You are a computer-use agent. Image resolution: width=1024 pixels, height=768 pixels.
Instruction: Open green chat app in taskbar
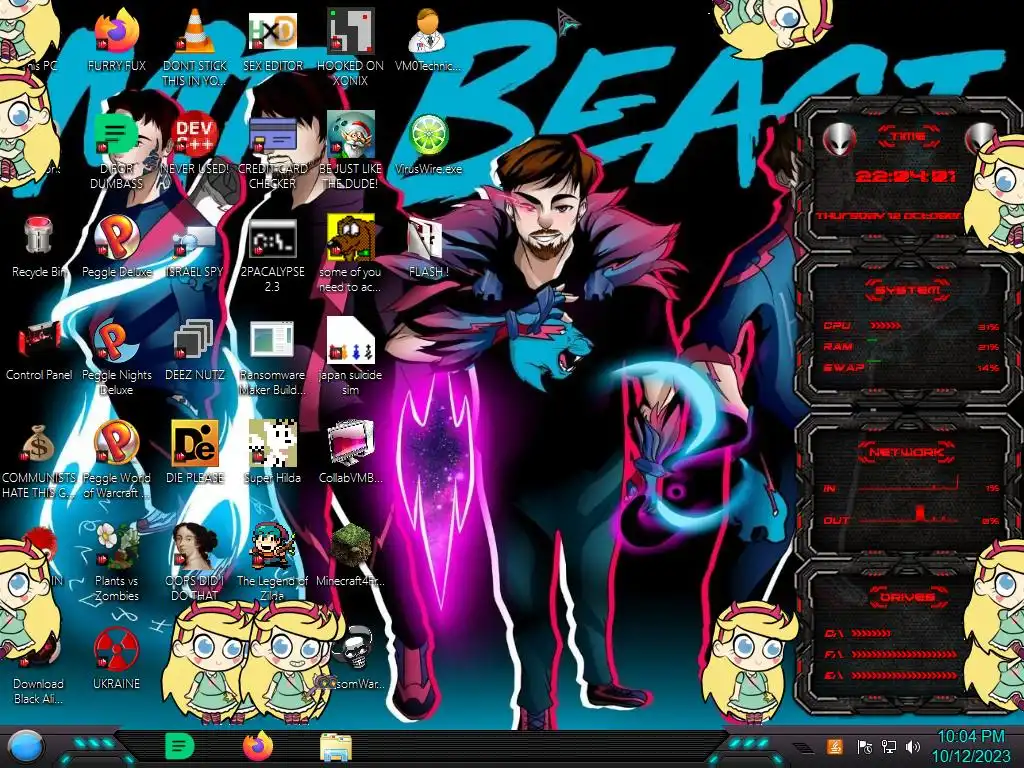click(x=180, y=746)
